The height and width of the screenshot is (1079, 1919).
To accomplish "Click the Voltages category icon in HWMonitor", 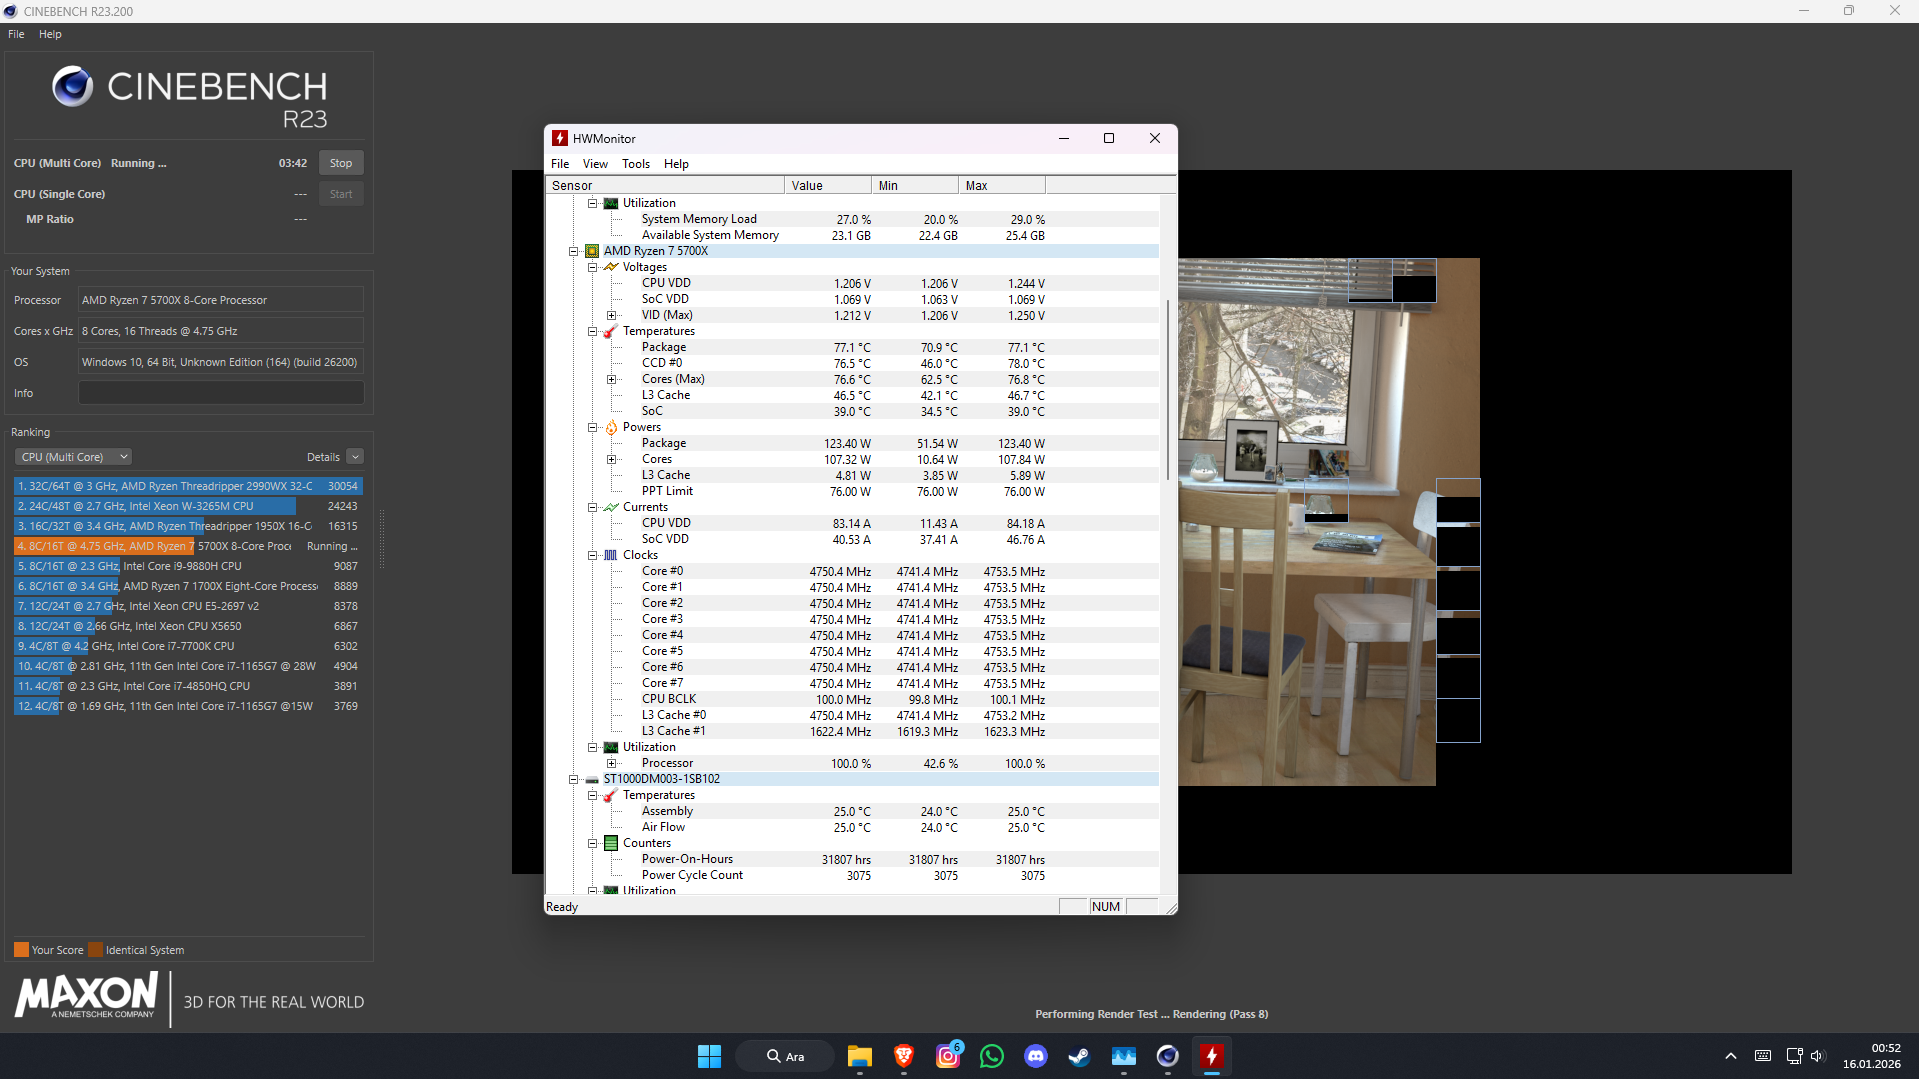I will 611,267.
